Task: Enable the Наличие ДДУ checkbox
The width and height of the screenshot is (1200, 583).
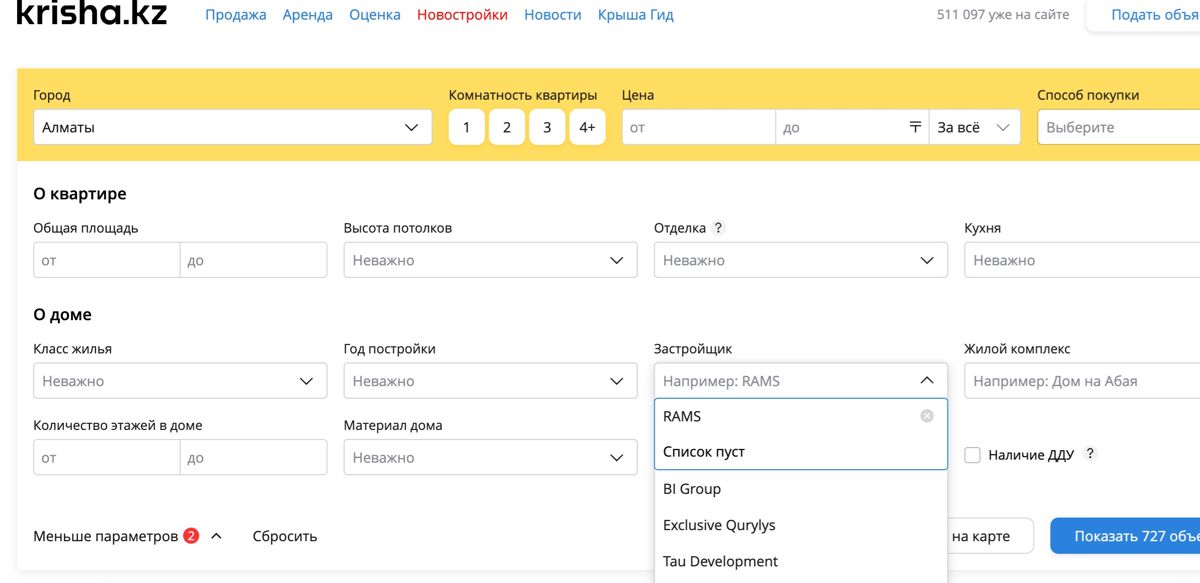Action: 972,455
